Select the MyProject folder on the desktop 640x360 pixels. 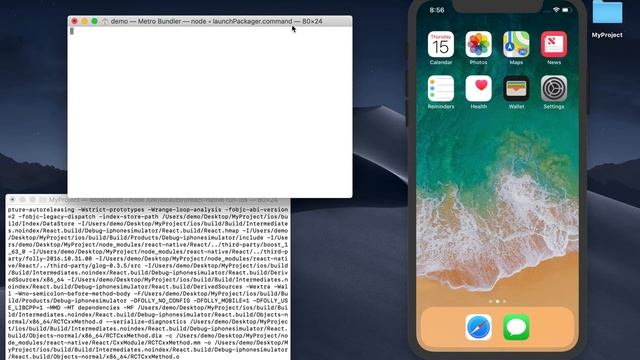607,18
